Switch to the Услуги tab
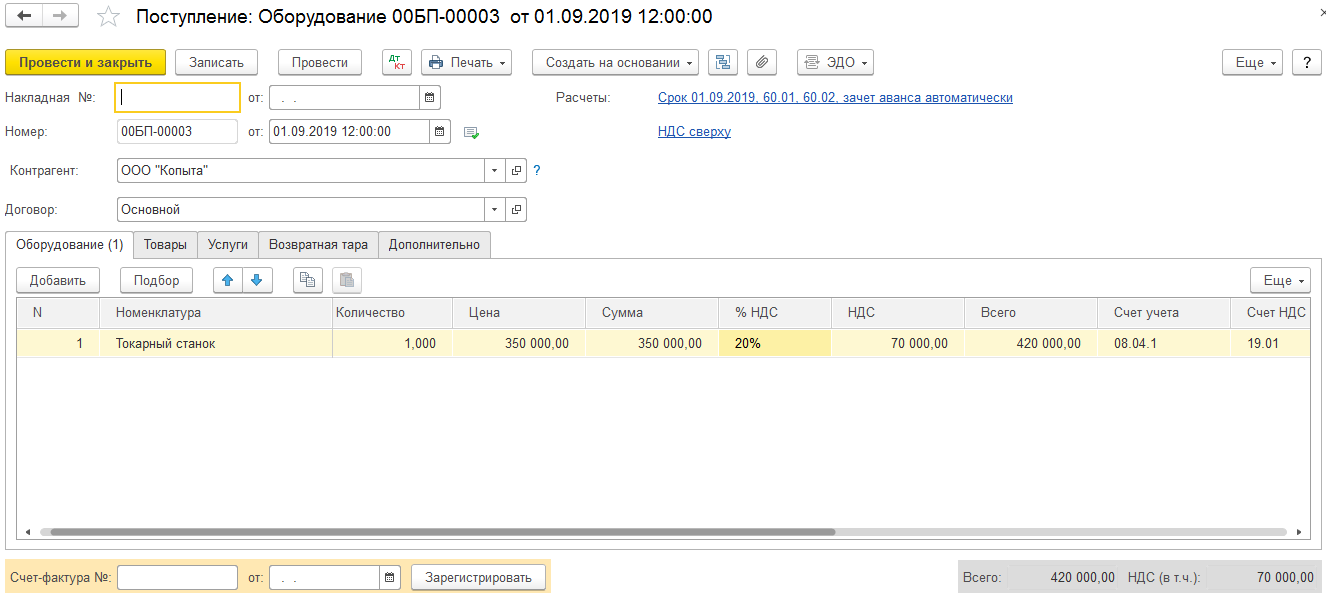 pyautogui.click(x=228, y=245)
